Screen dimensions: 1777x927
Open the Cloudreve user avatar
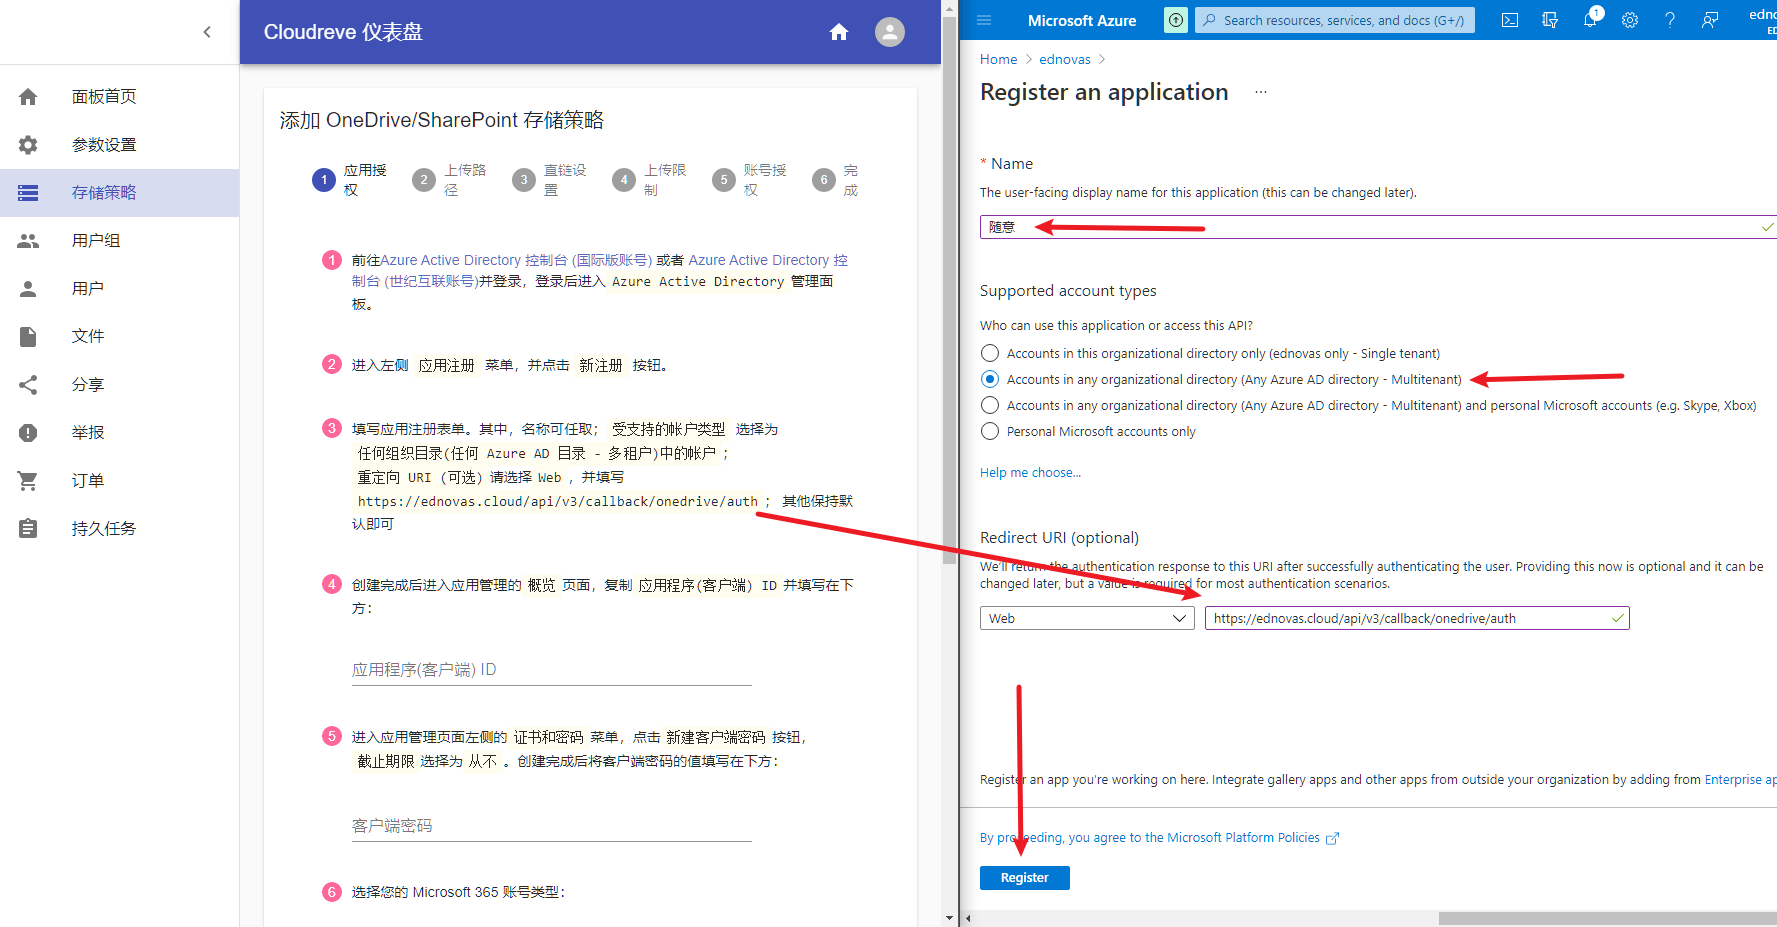(889, 32)
